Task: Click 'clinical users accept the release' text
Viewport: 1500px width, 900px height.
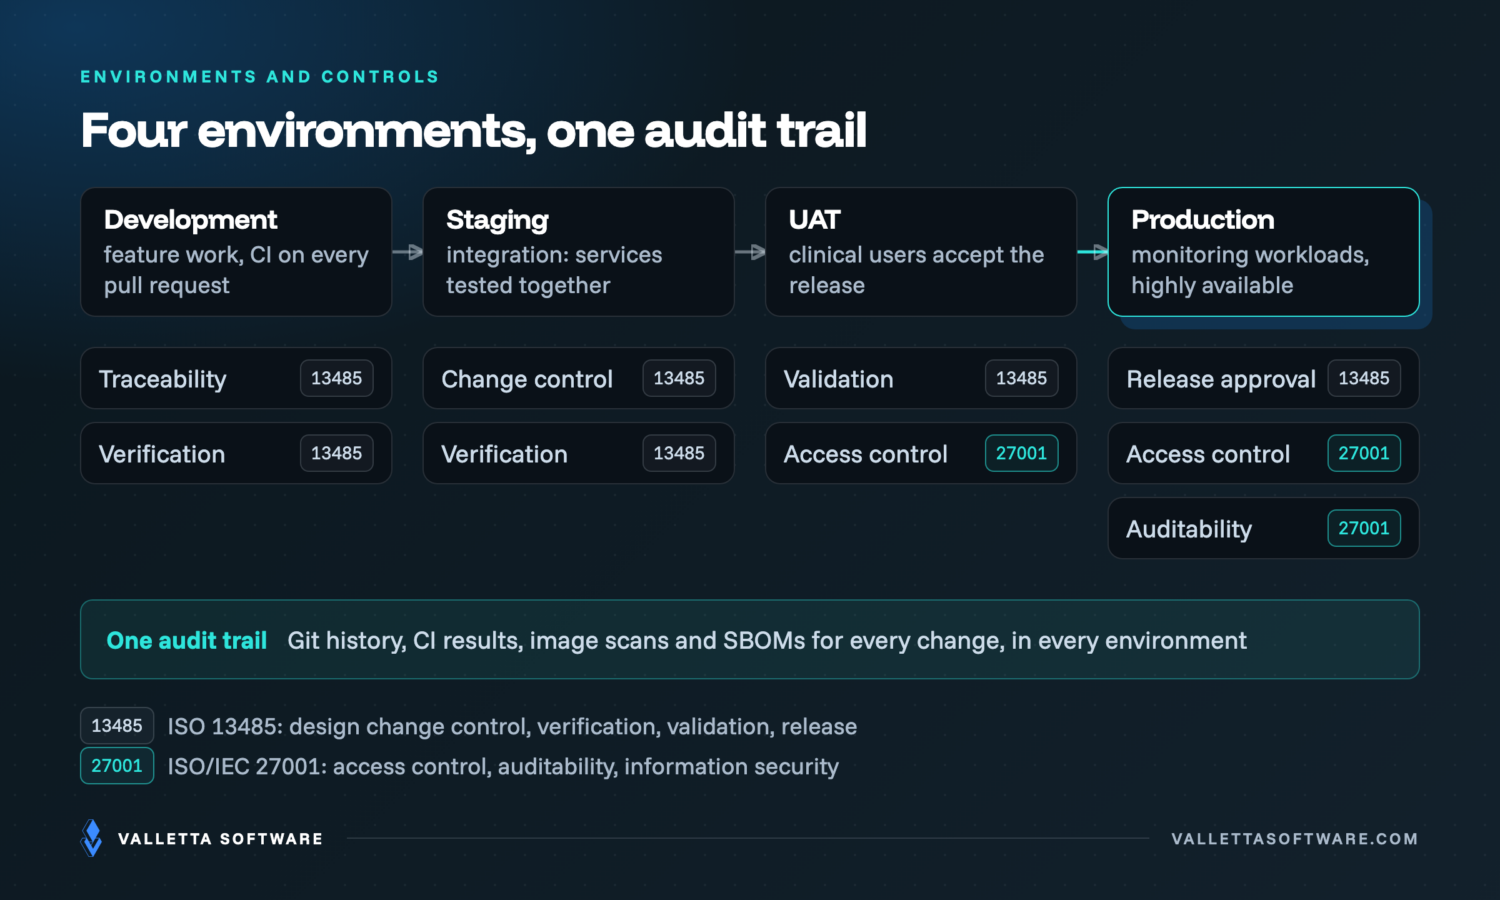Action: point(916,270)
